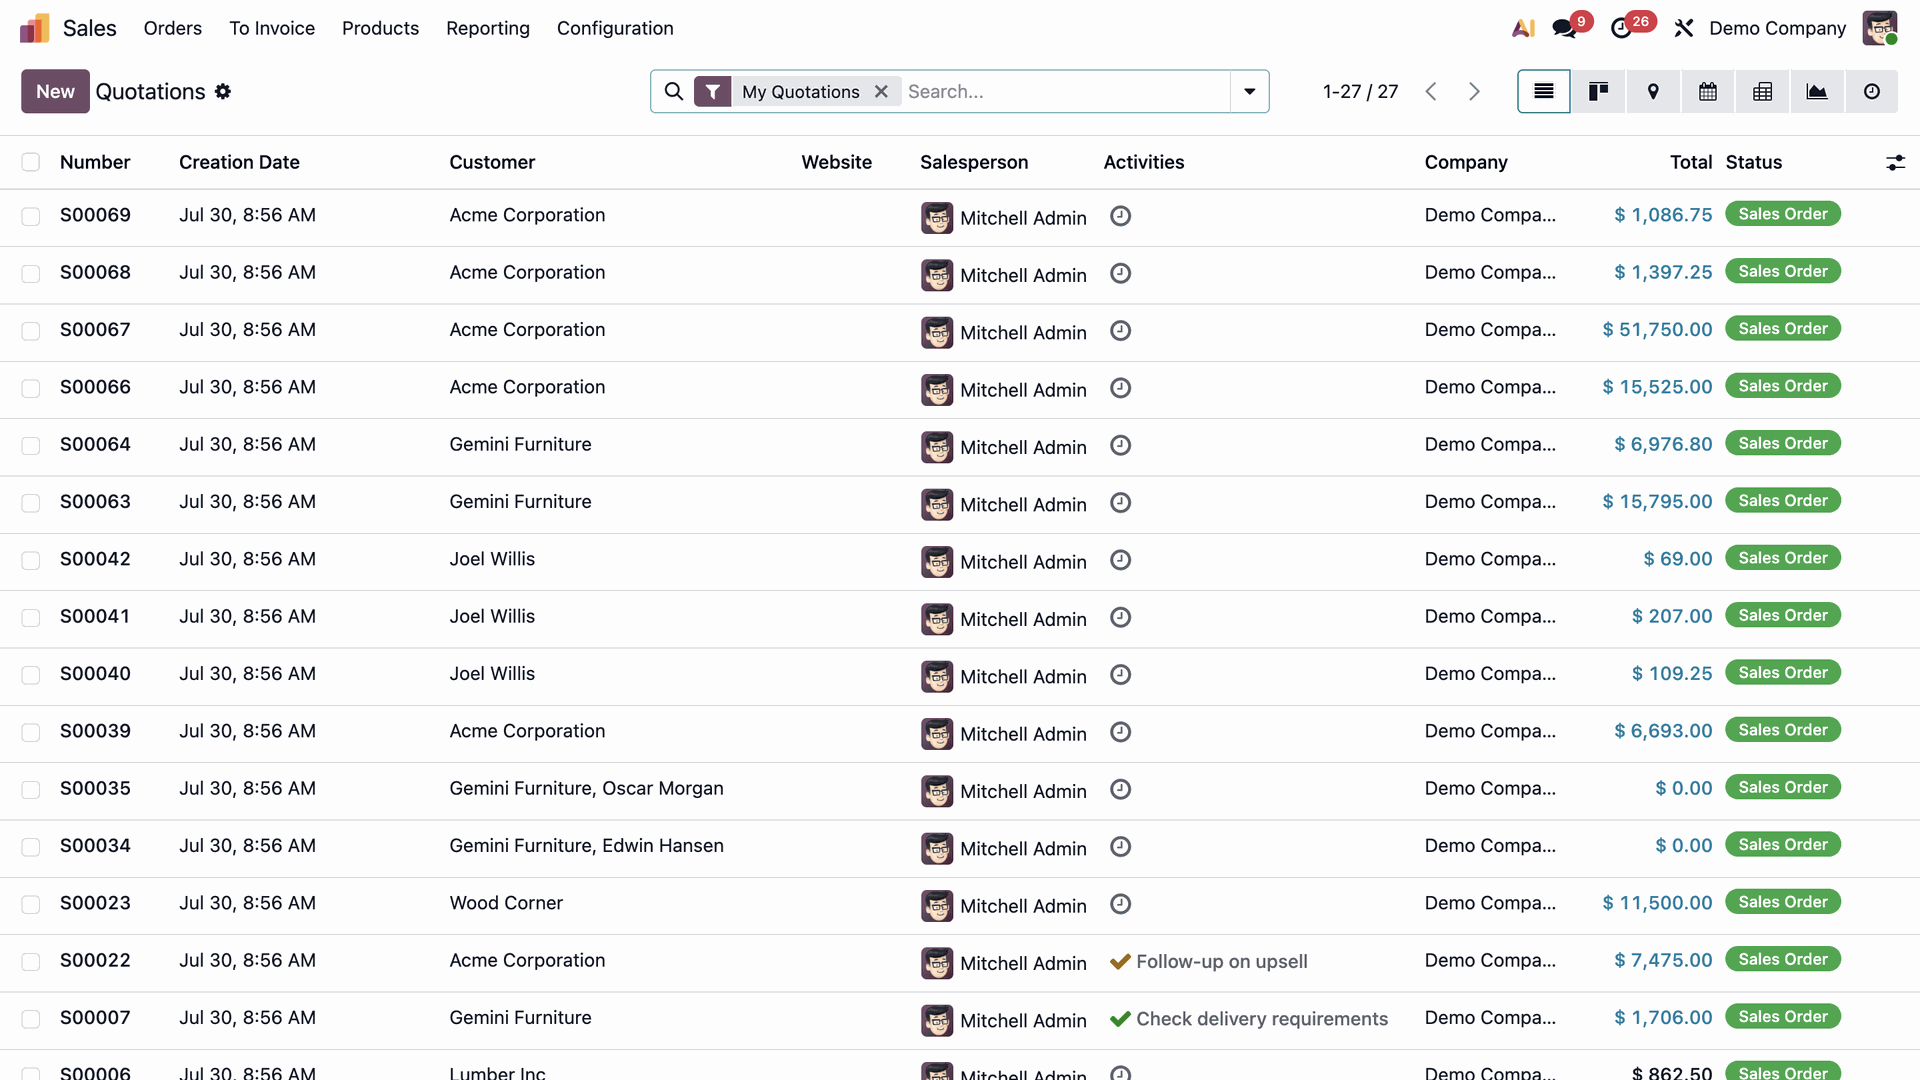The image size is (1920, 1080).
Task: Switch to Kanban view
Action: point(1598,91)
